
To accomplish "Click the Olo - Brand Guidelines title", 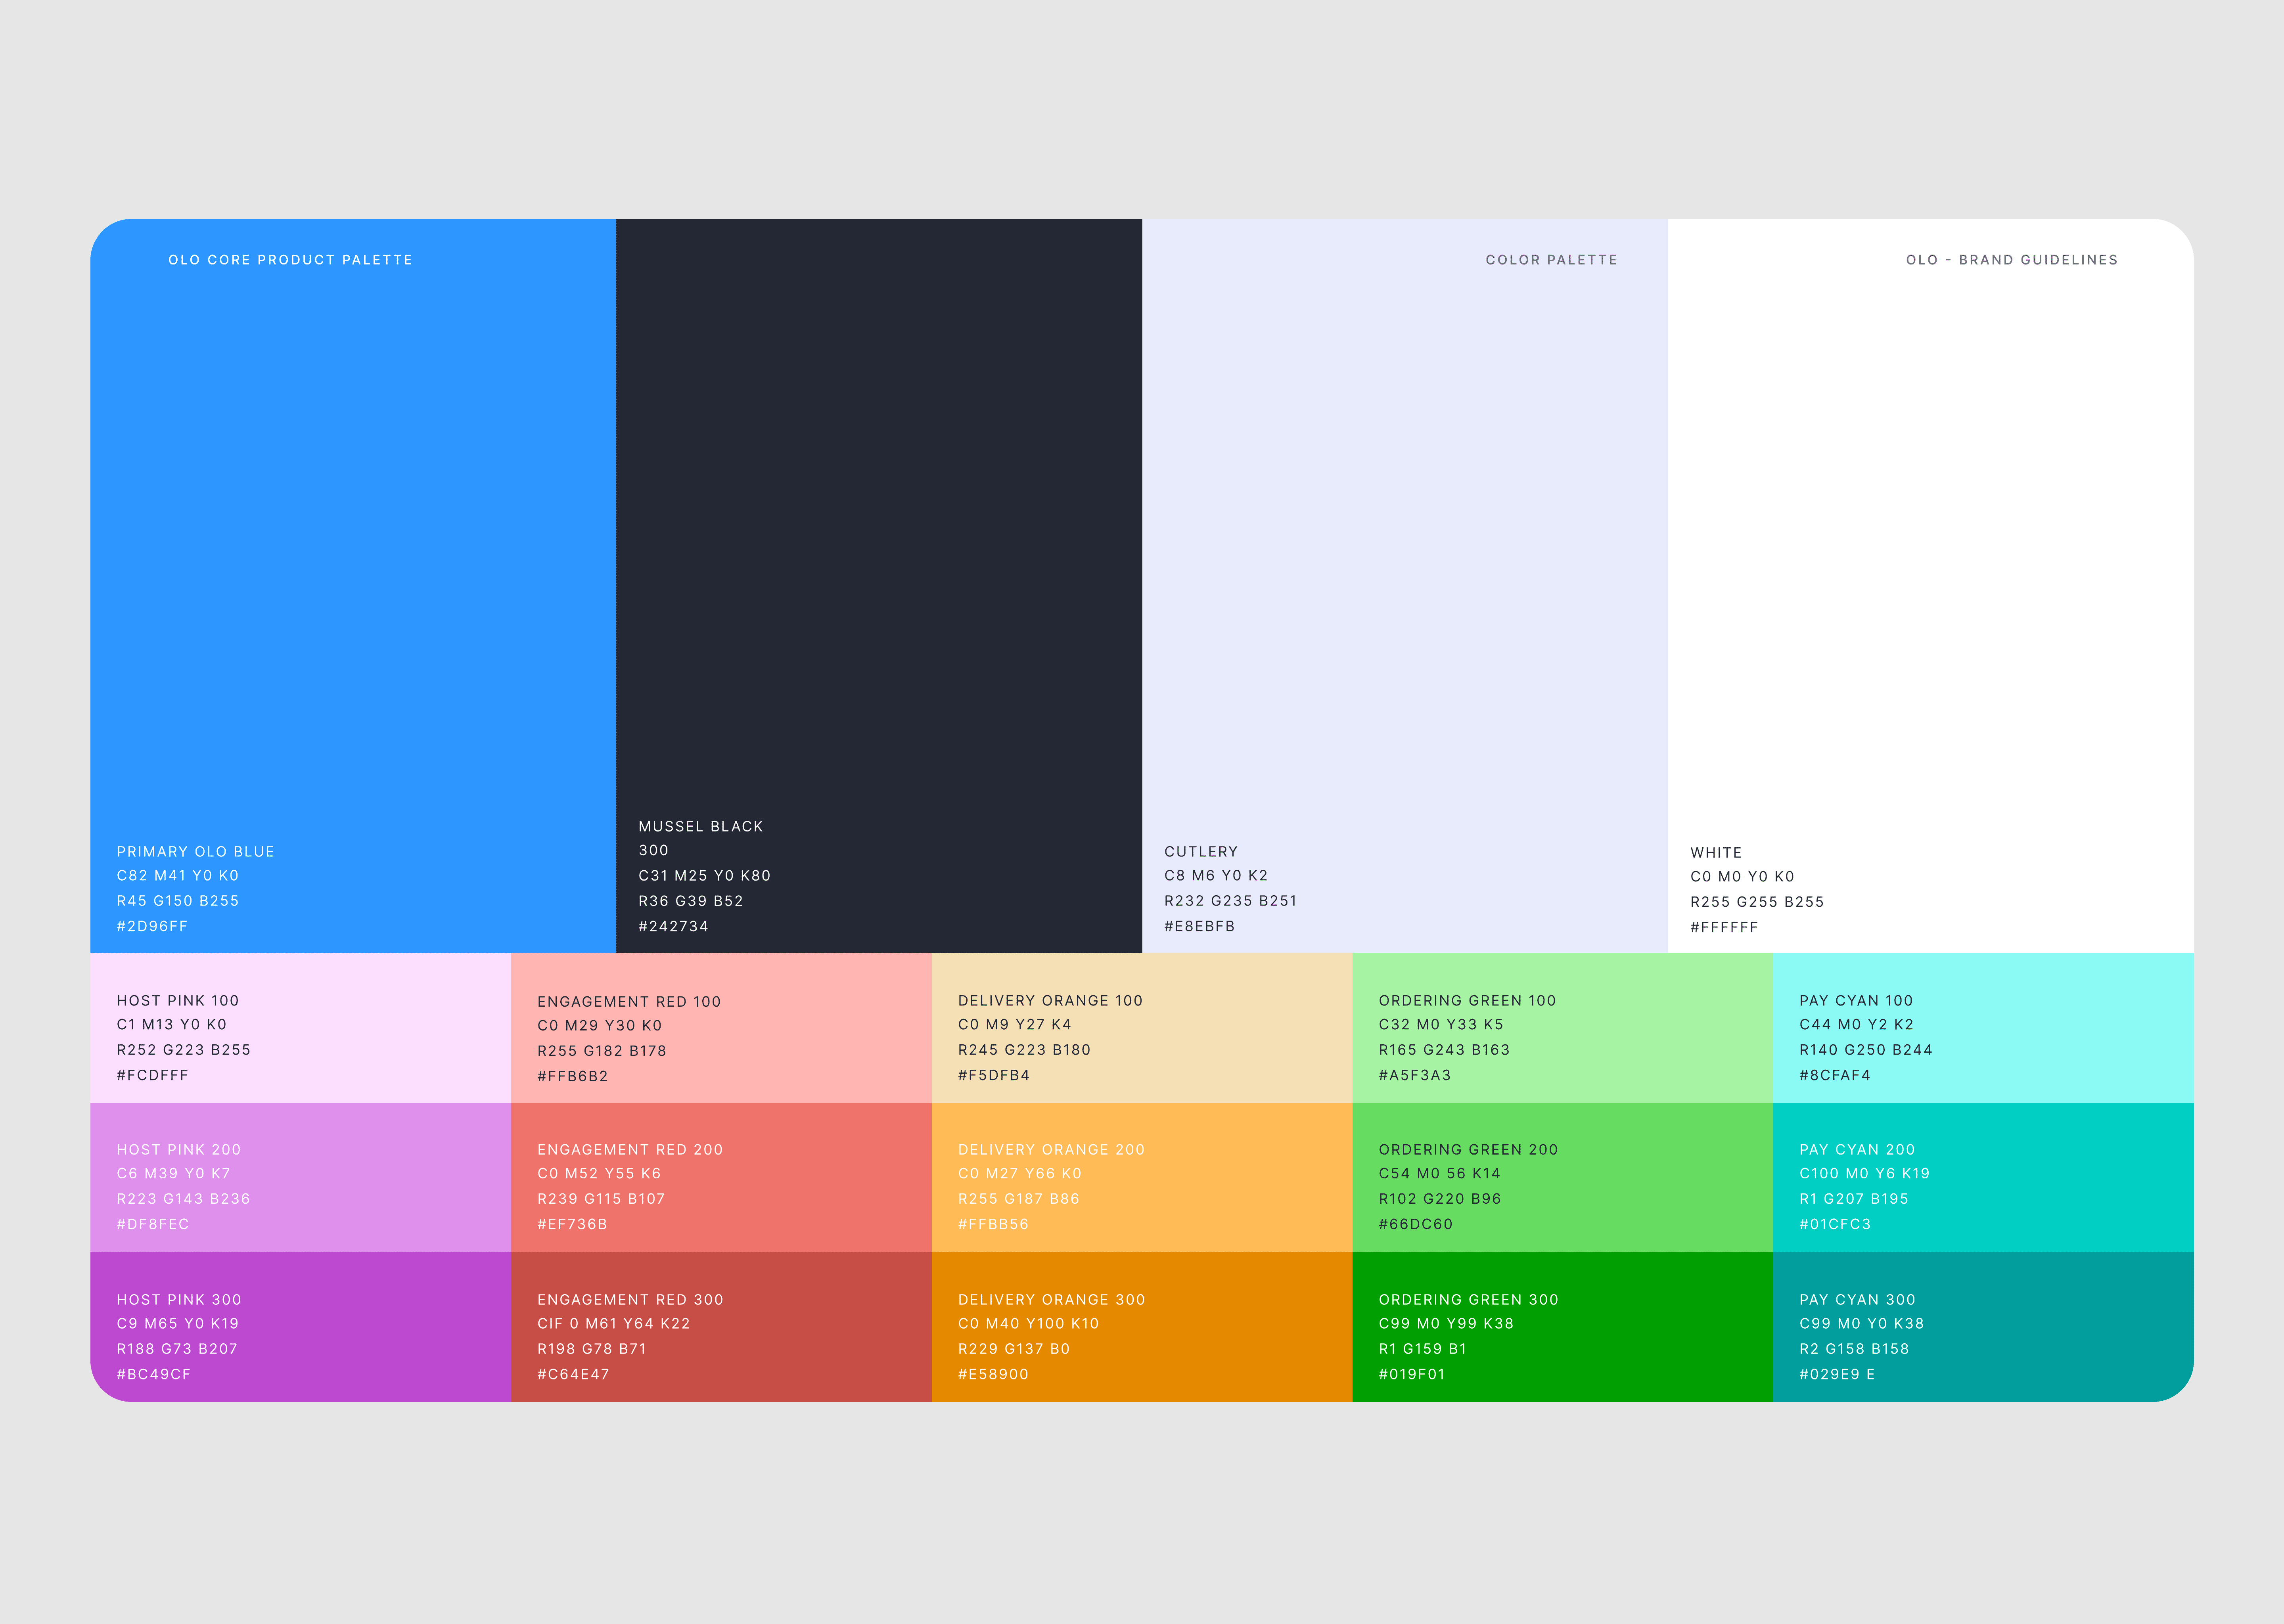I will 2011,260.
